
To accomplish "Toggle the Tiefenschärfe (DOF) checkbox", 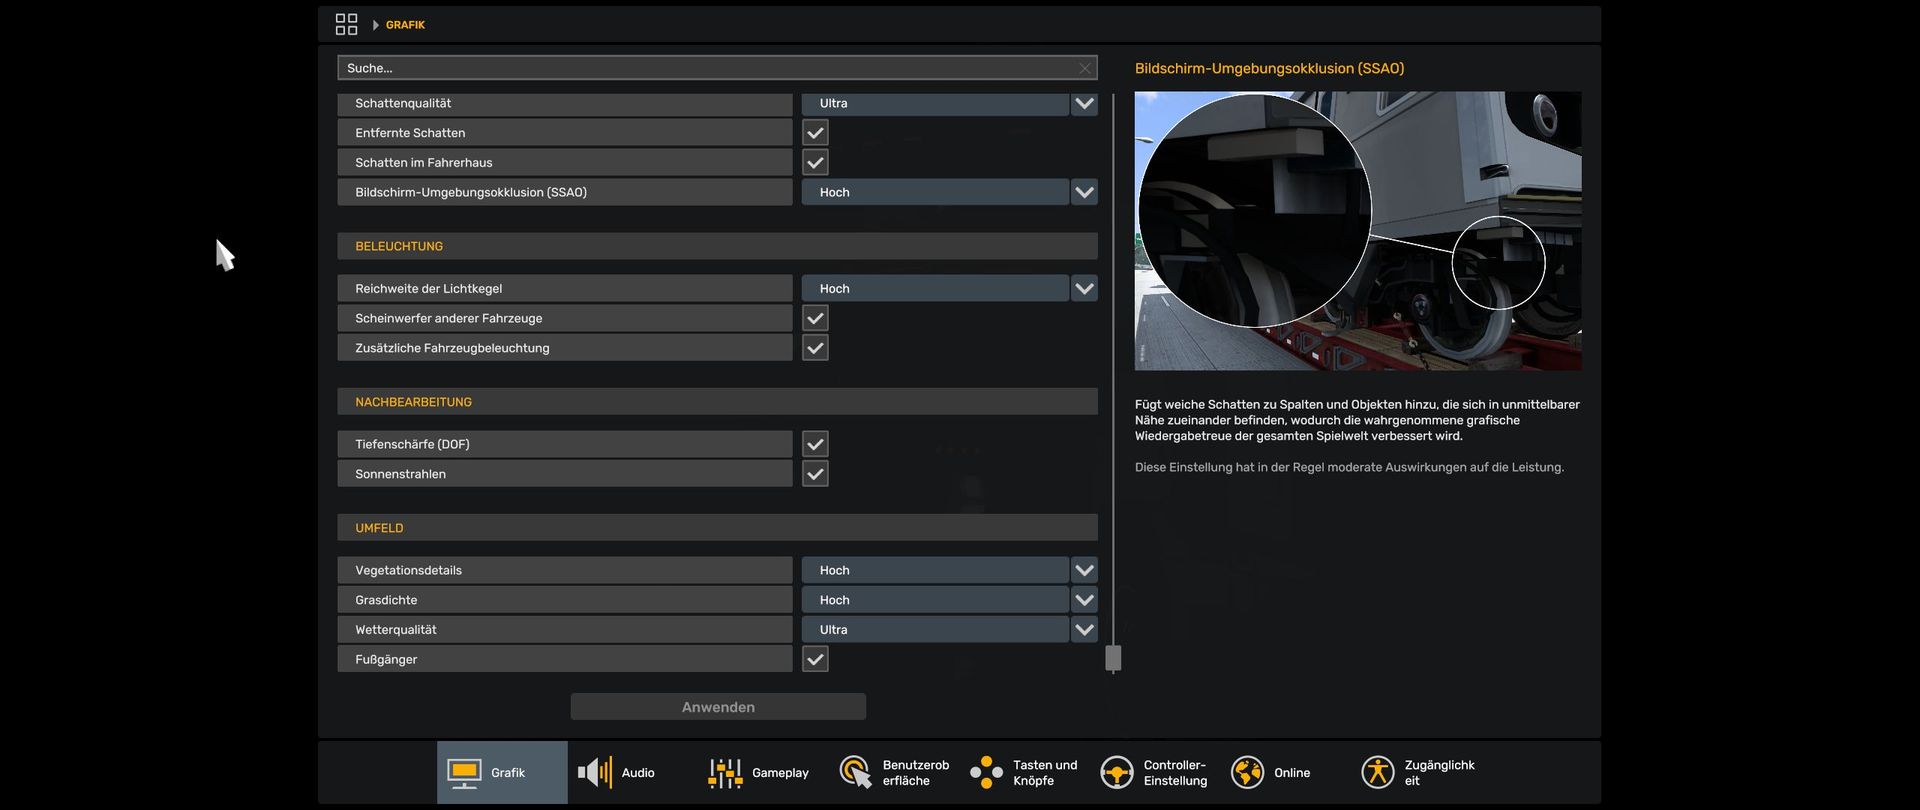I will pyautogui.click(x=815, y=444).
